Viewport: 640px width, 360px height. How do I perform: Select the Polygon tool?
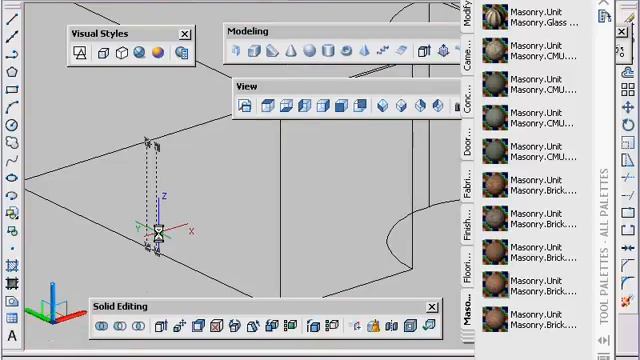click(x=12, y=72)
